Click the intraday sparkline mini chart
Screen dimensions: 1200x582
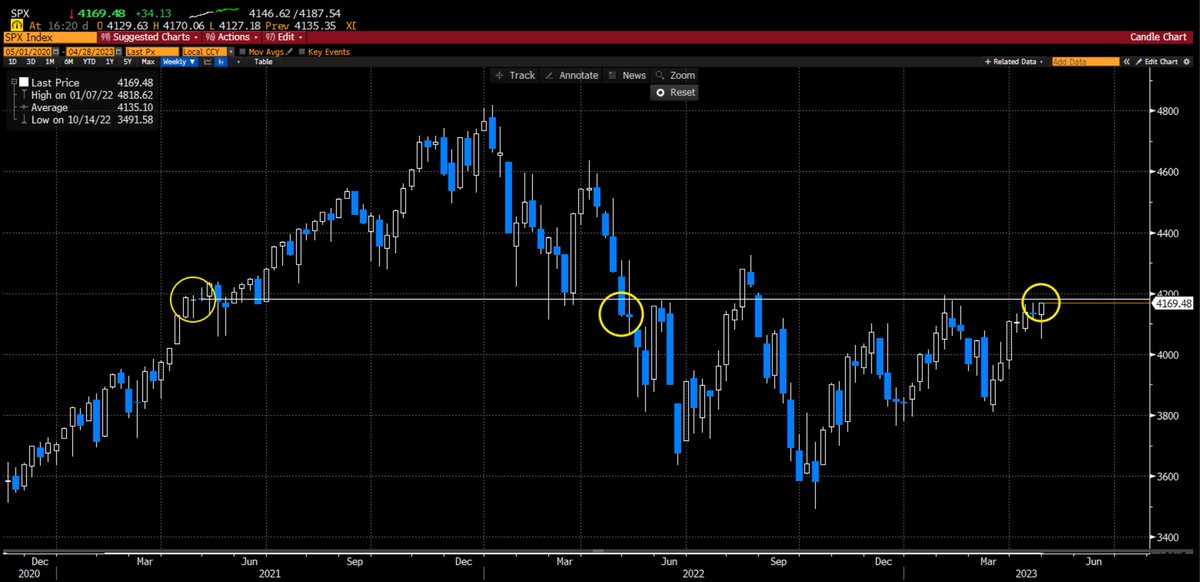tap(214, 13)
